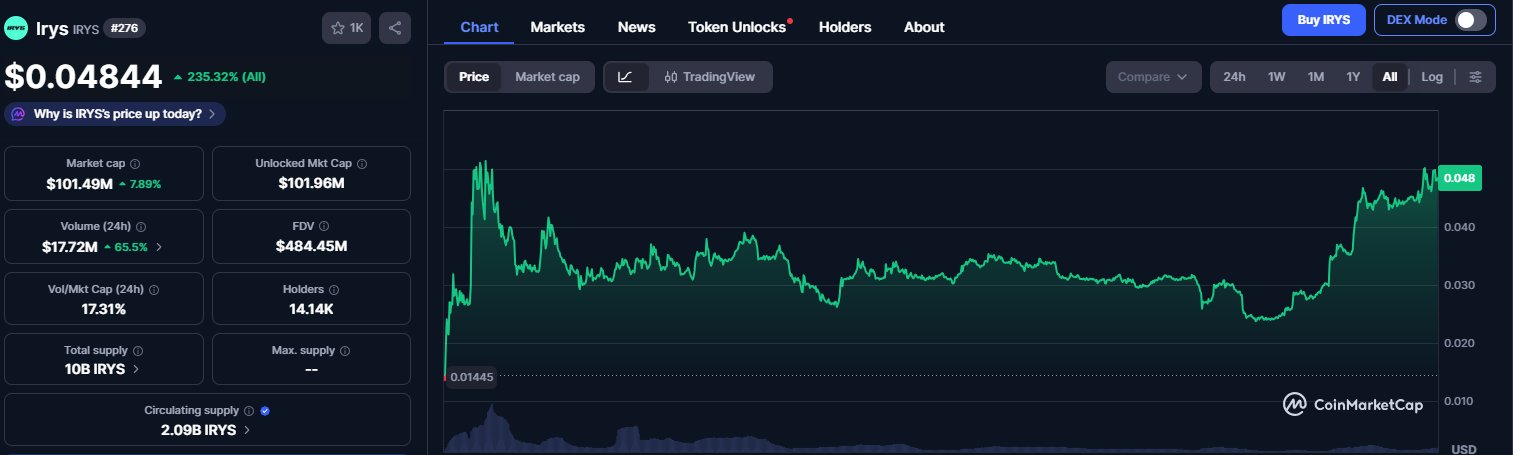Open chart settings sliders icon
This screenshot has width=1513, height=455.
(x=1475, y=77)
